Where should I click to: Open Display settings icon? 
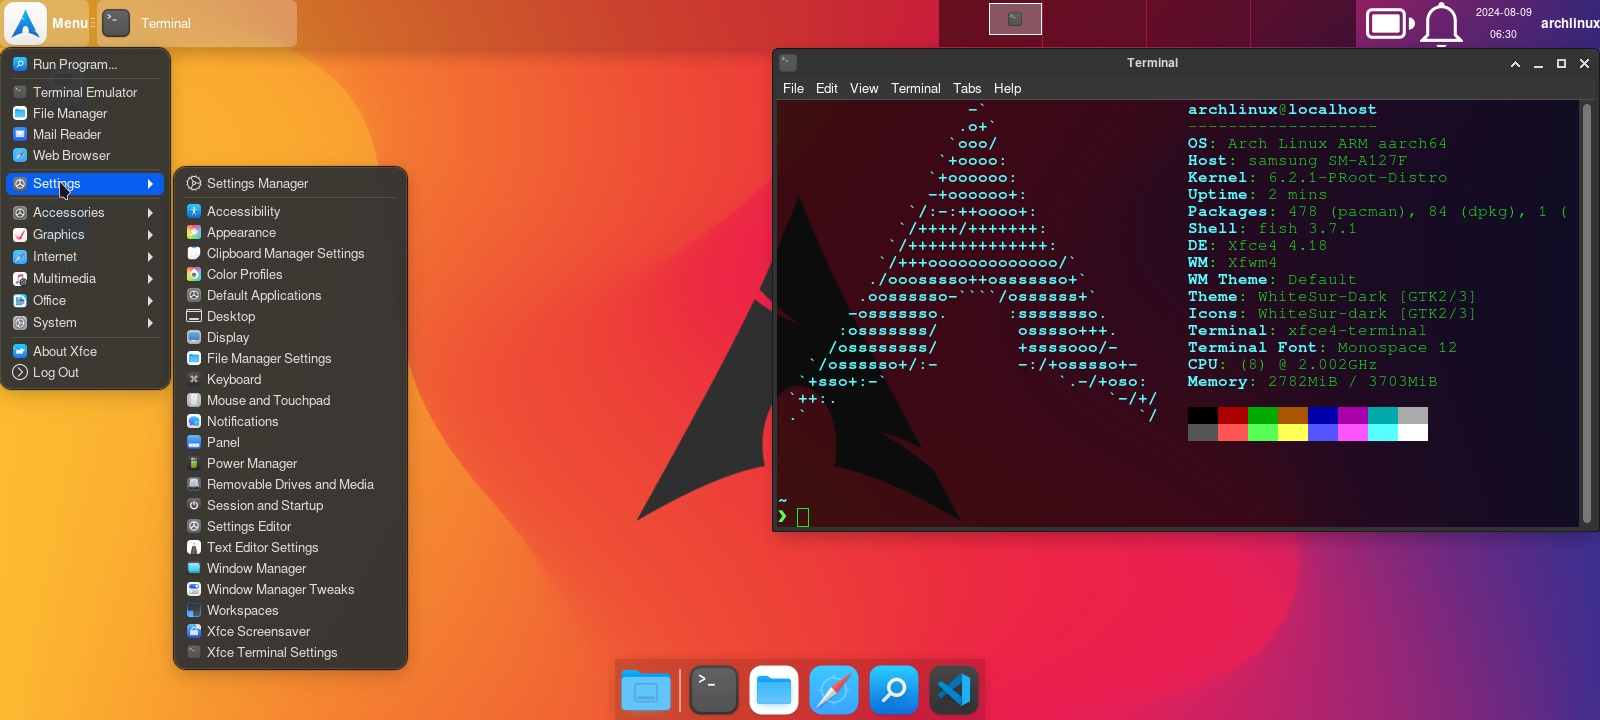coord(194,337)
